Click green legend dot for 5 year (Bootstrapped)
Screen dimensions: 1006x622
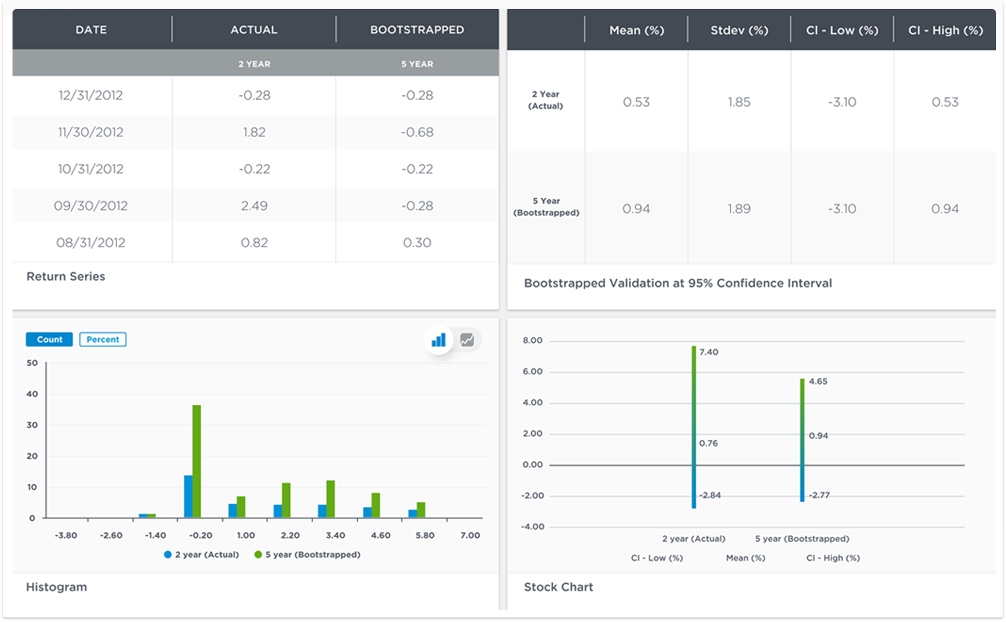(258, 554)
